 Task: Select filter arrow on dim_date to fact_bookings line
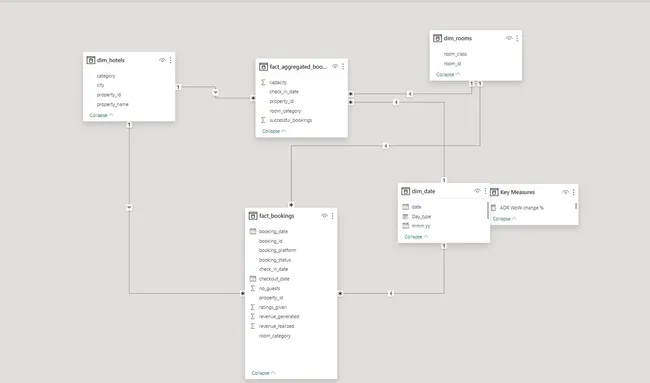pyautogui.click(x=391, y=293)
